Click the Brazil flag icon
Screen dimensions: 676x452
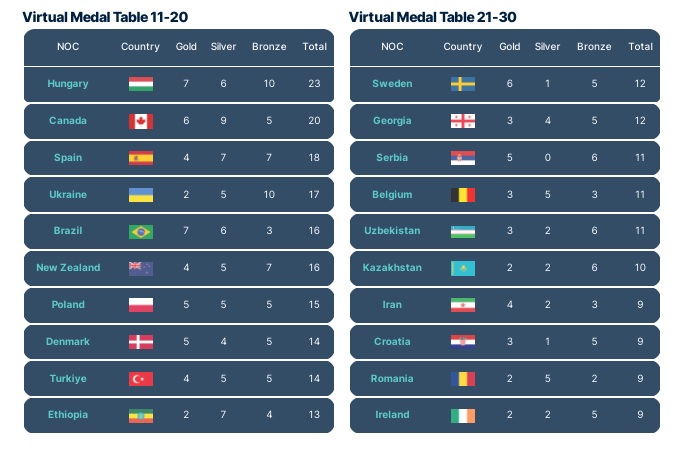coord(140,231)
